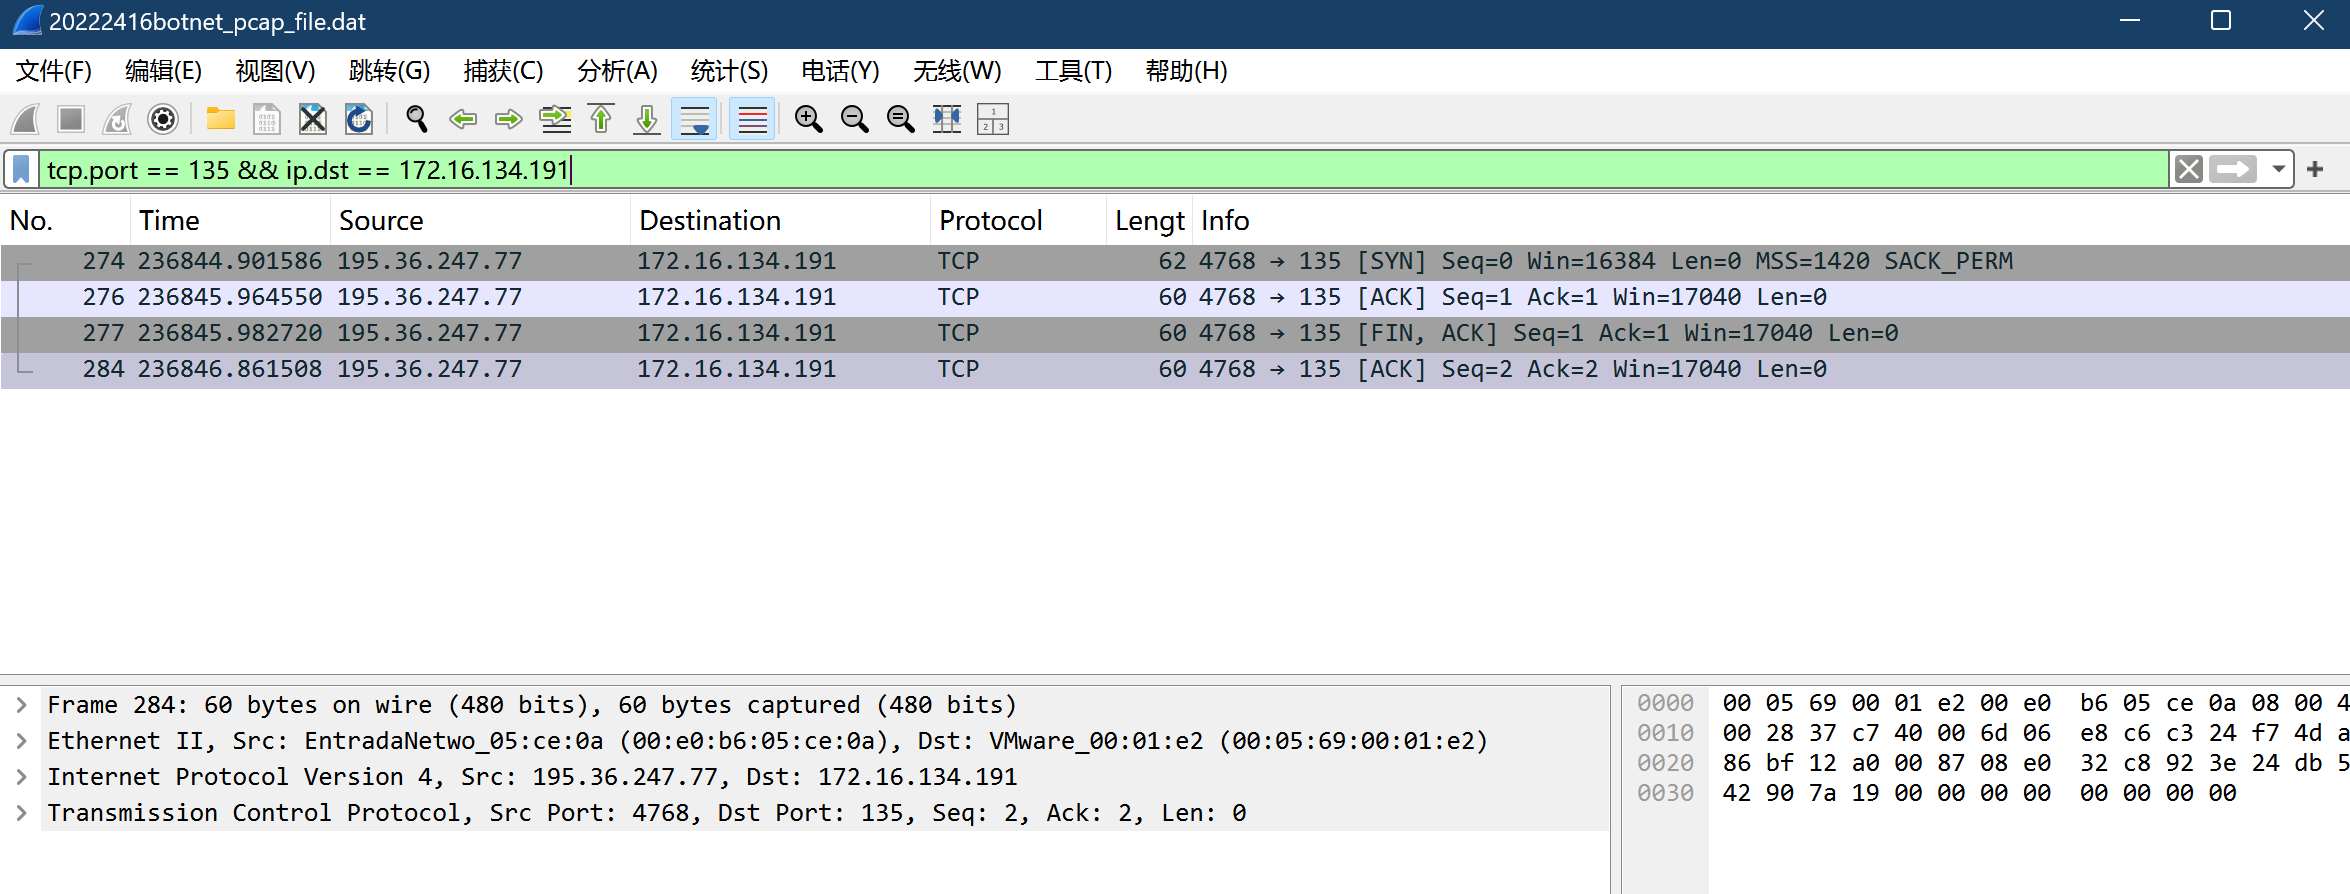Edit the display filter text field
Image resolution: width=2350 pixels, height=894 pixels.
1103,169
